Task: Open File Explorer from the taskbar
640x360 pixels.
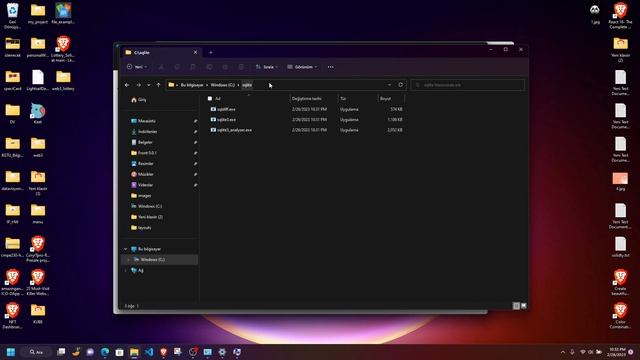Action: [x=134, y=352]
